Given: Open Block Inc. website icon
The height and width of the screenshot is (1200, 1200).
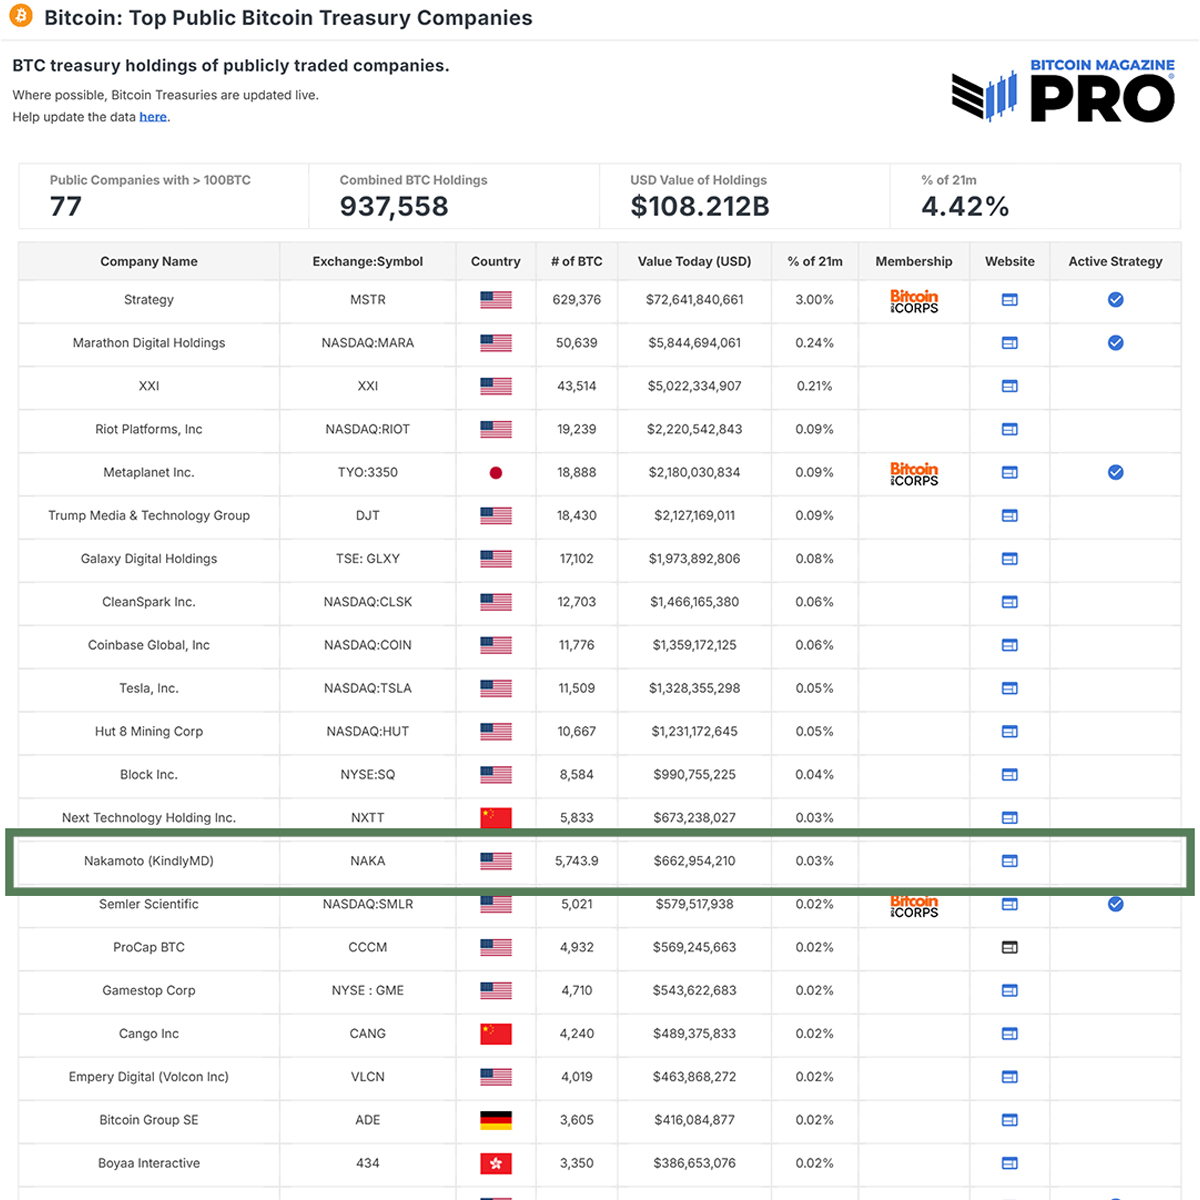Looking at the screenshot, I should tap(1010, 775).
